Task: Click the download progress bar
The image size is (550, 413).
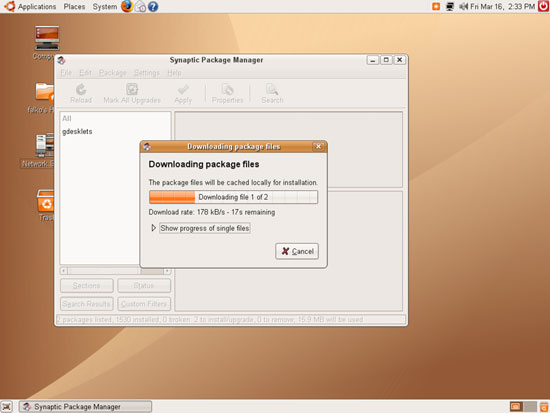Action: coord(233,197)
